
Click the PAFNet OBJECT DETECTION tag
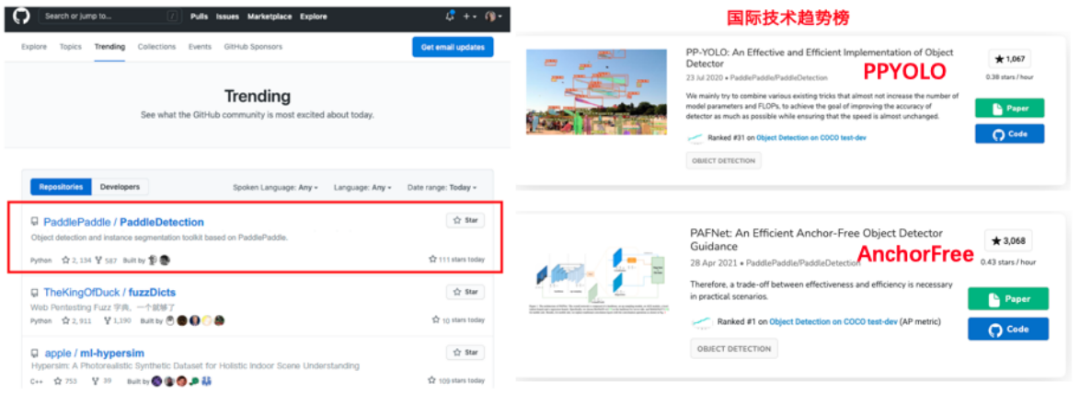(x=734, y=349)
